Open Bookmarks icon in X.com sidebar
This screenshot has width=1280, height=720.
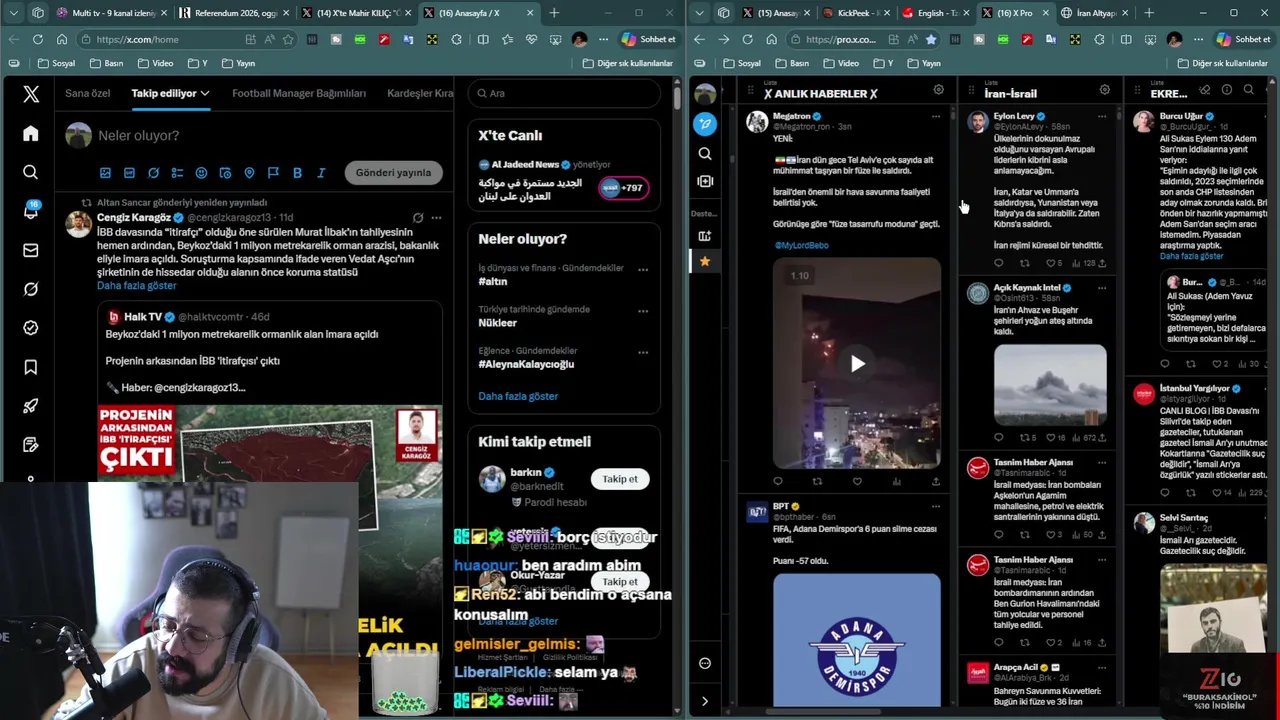[x=31, y=367]
